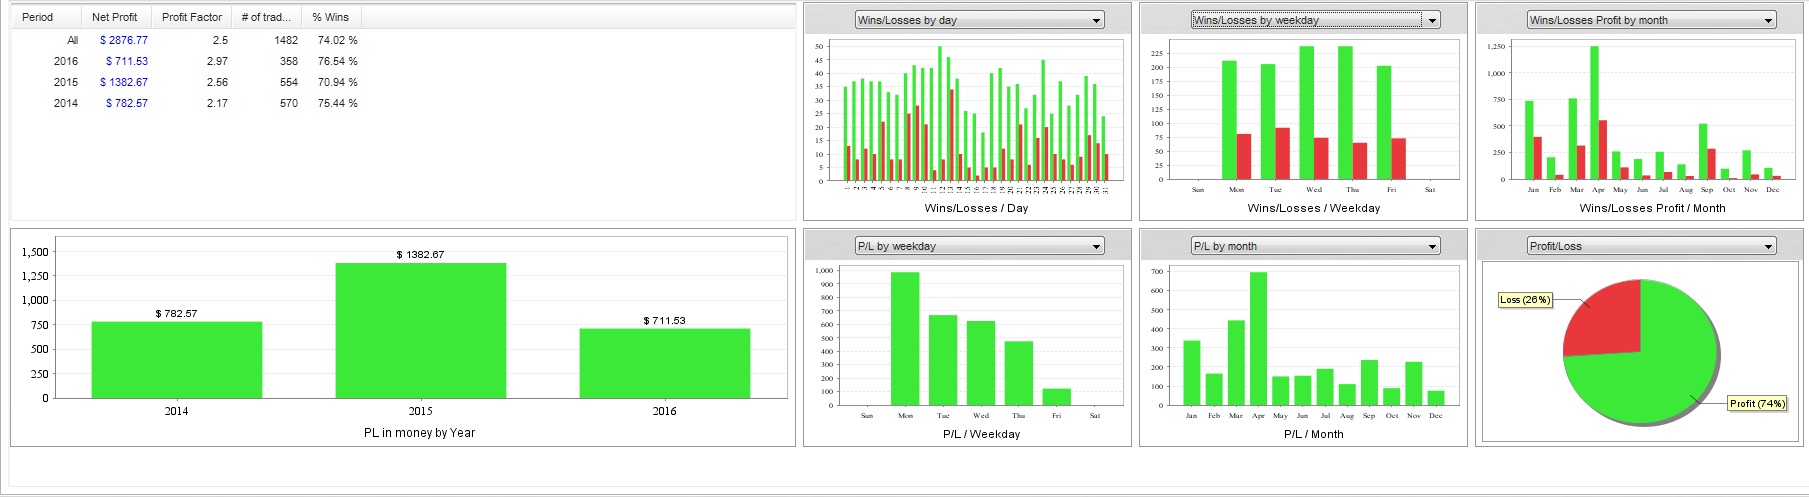Click net profit value $ 782.57 in table
This screenshot has height=497, width=1809.
point(127,103)
